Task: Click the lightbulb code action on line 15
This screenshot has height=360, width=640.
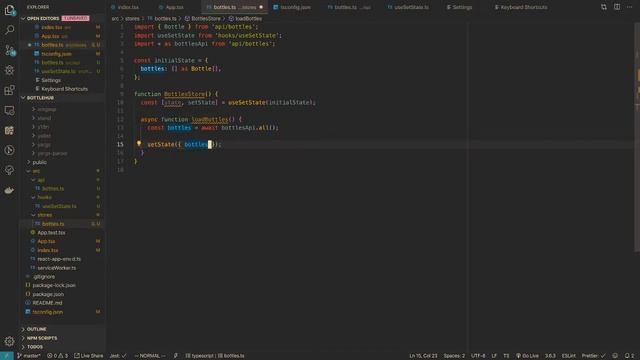Action: click(x=139, y=144)
